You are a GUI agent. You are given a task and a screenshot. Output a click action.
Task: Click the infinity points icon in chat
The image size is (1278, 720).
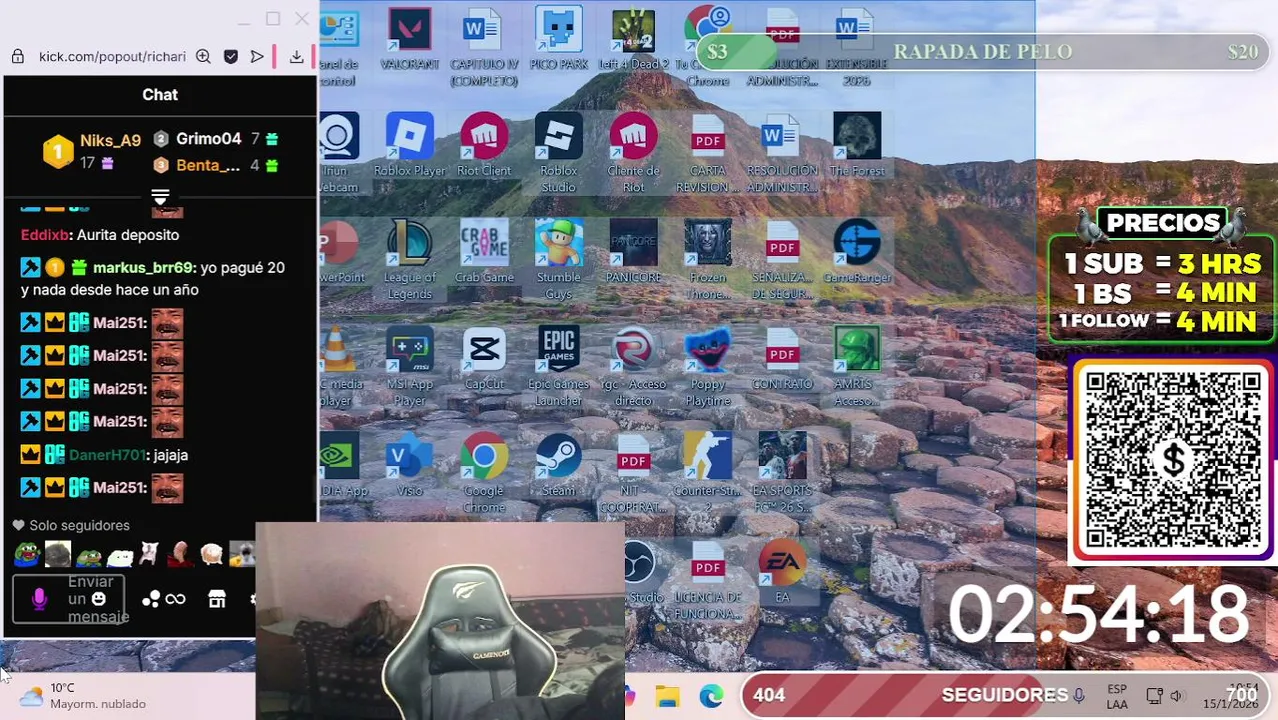click(176, 599)
